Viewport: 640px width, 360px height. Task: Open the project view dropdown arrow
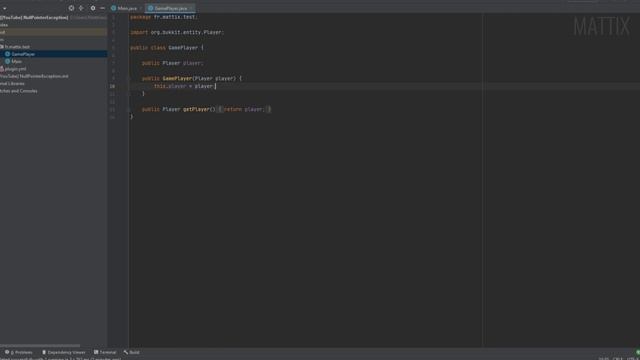[x=4, y=8]
